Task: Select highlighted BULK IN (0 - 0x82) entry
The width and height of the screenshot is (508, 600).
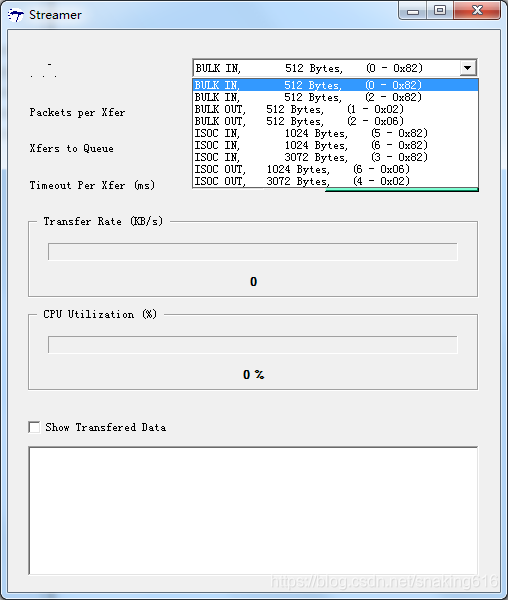Action: tap(335, 85)
